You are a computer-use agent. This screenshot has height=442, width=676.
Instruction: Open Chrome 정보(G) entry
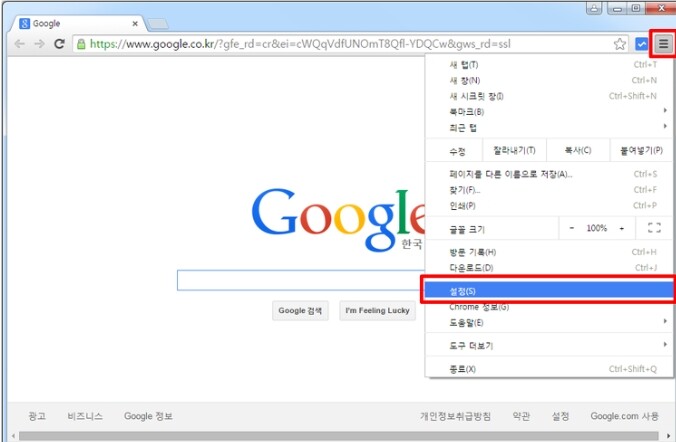coord(548,307)
